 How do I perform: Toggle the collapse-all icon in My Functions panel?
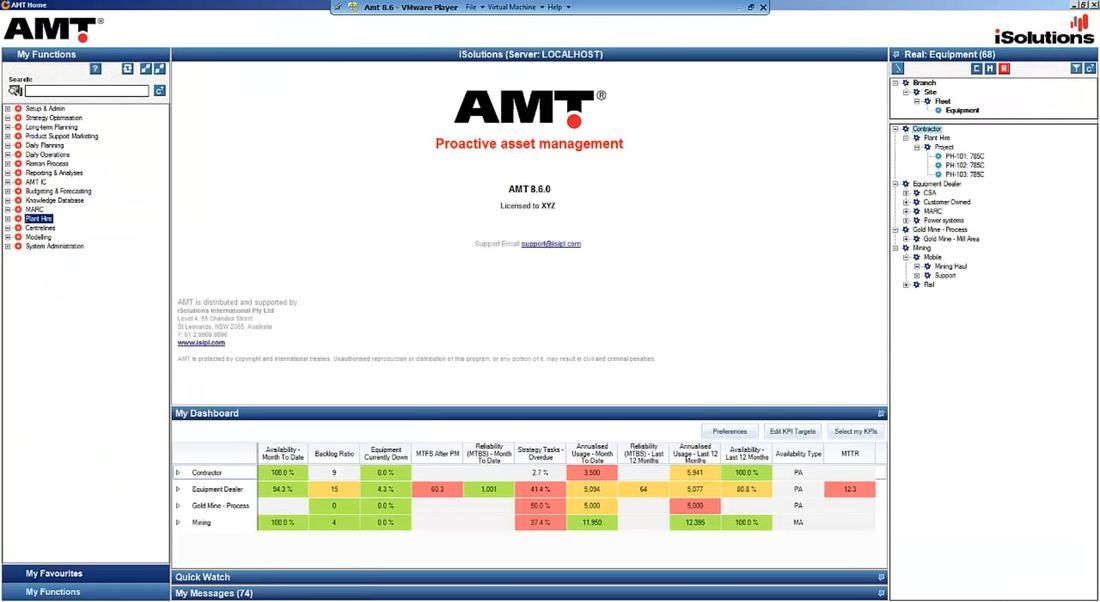[x=161, y=68]
